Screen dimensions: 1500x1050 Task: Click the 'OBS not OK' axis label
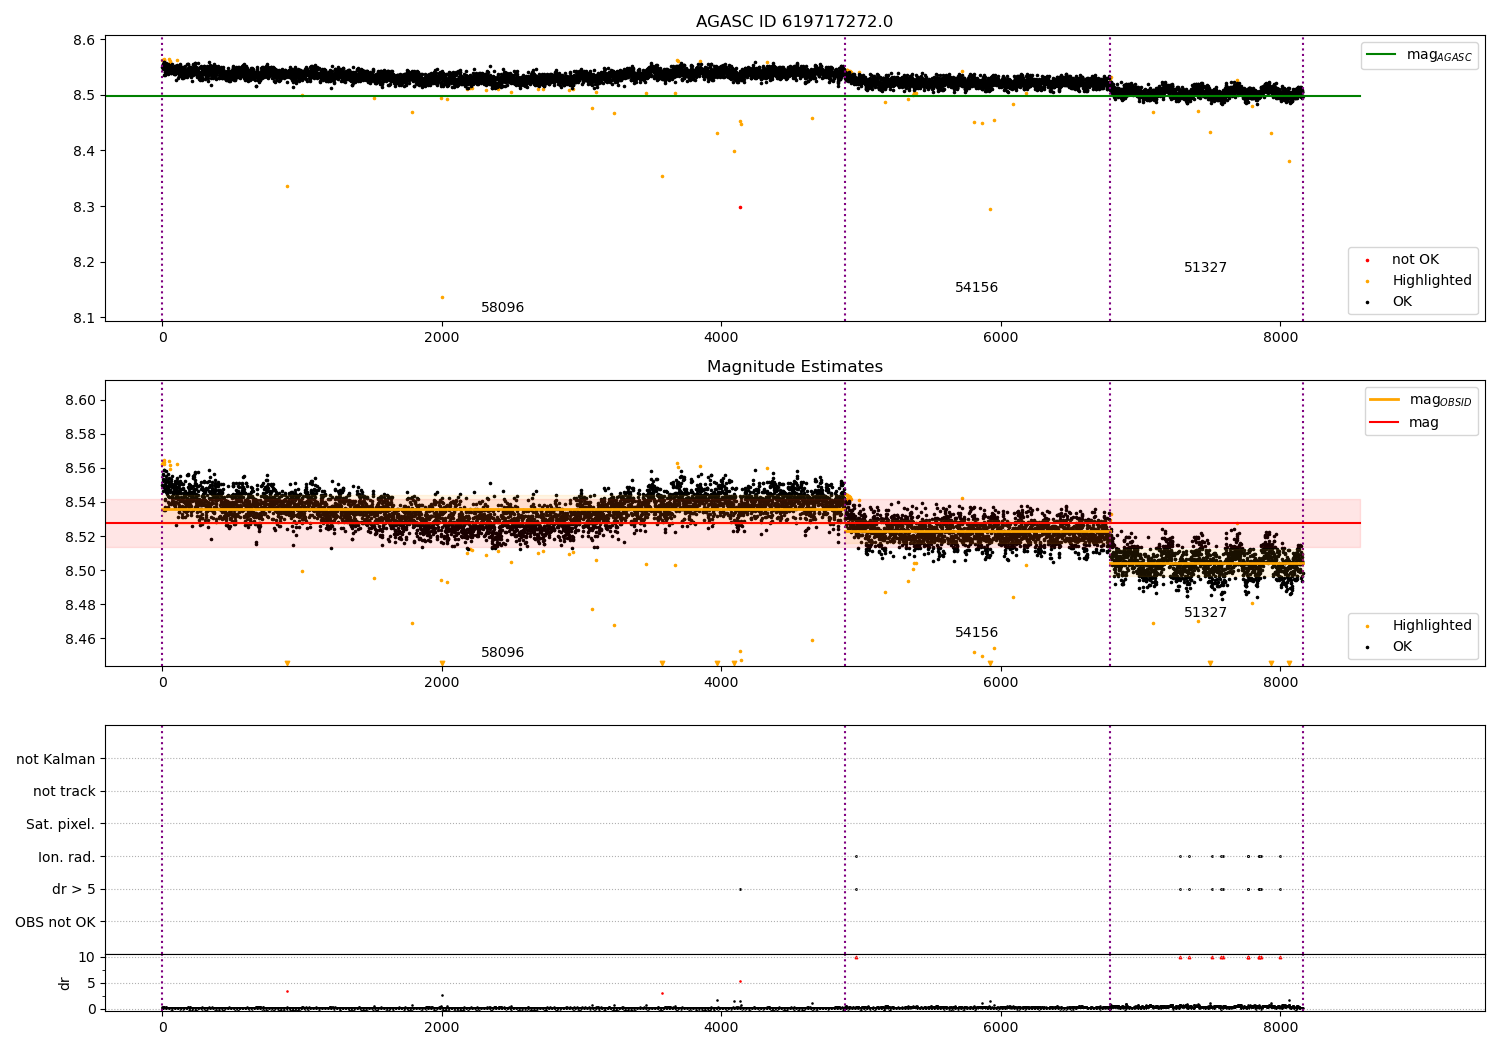click(x=55, y=922)
